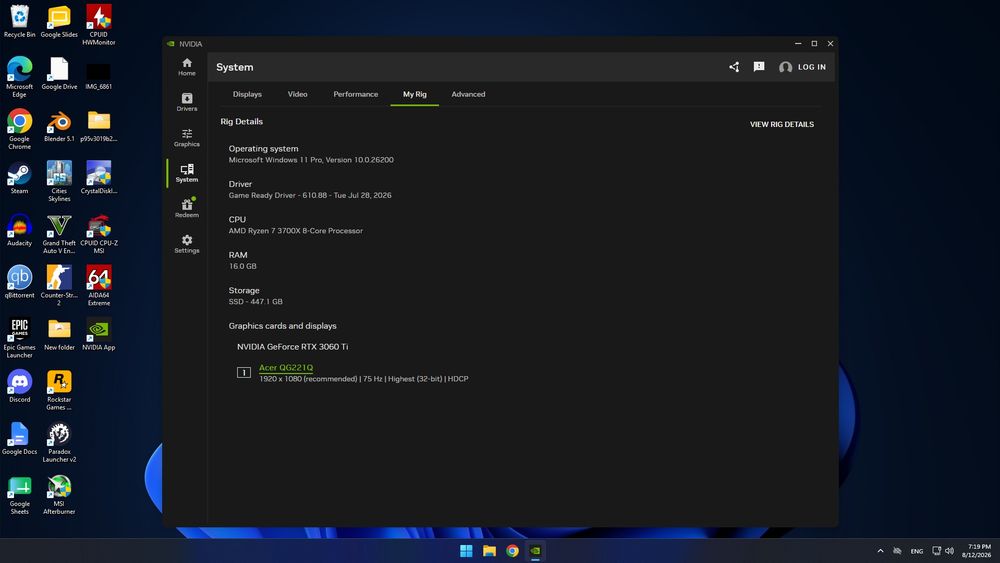Open Chrome from the taskbar
The image size is (1000, 563).
tap(512, 551)
